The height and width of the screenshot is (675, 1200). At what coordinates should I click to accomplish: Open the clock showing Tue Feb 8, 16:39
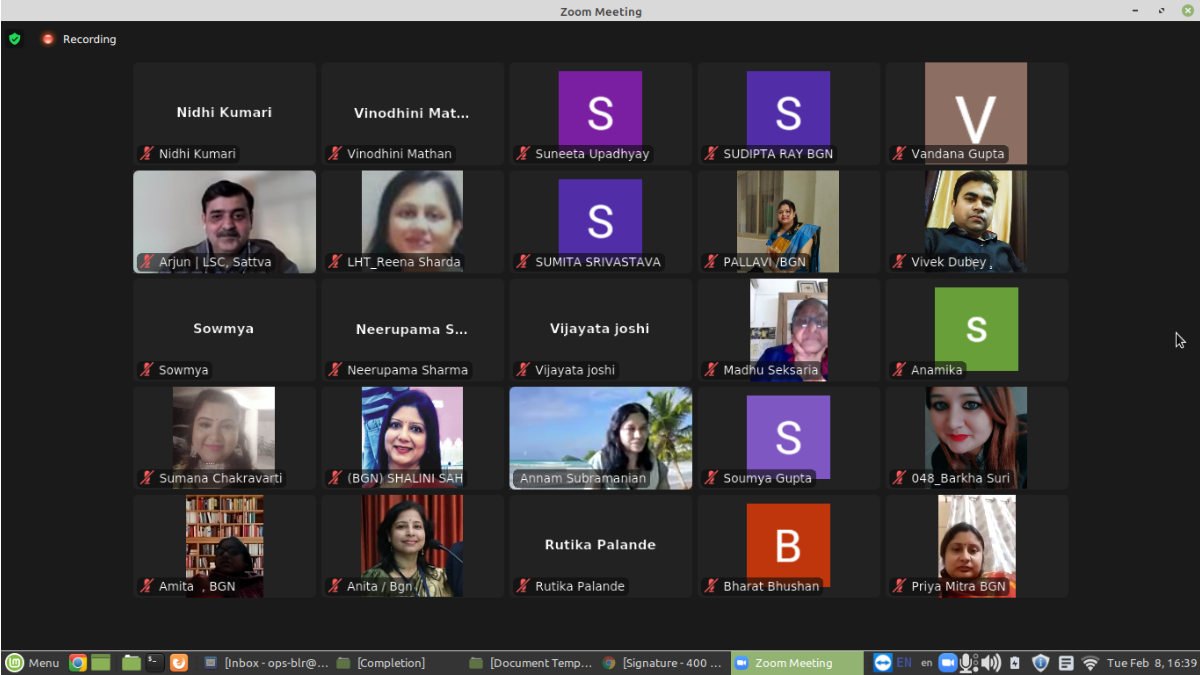[1150, 663]
